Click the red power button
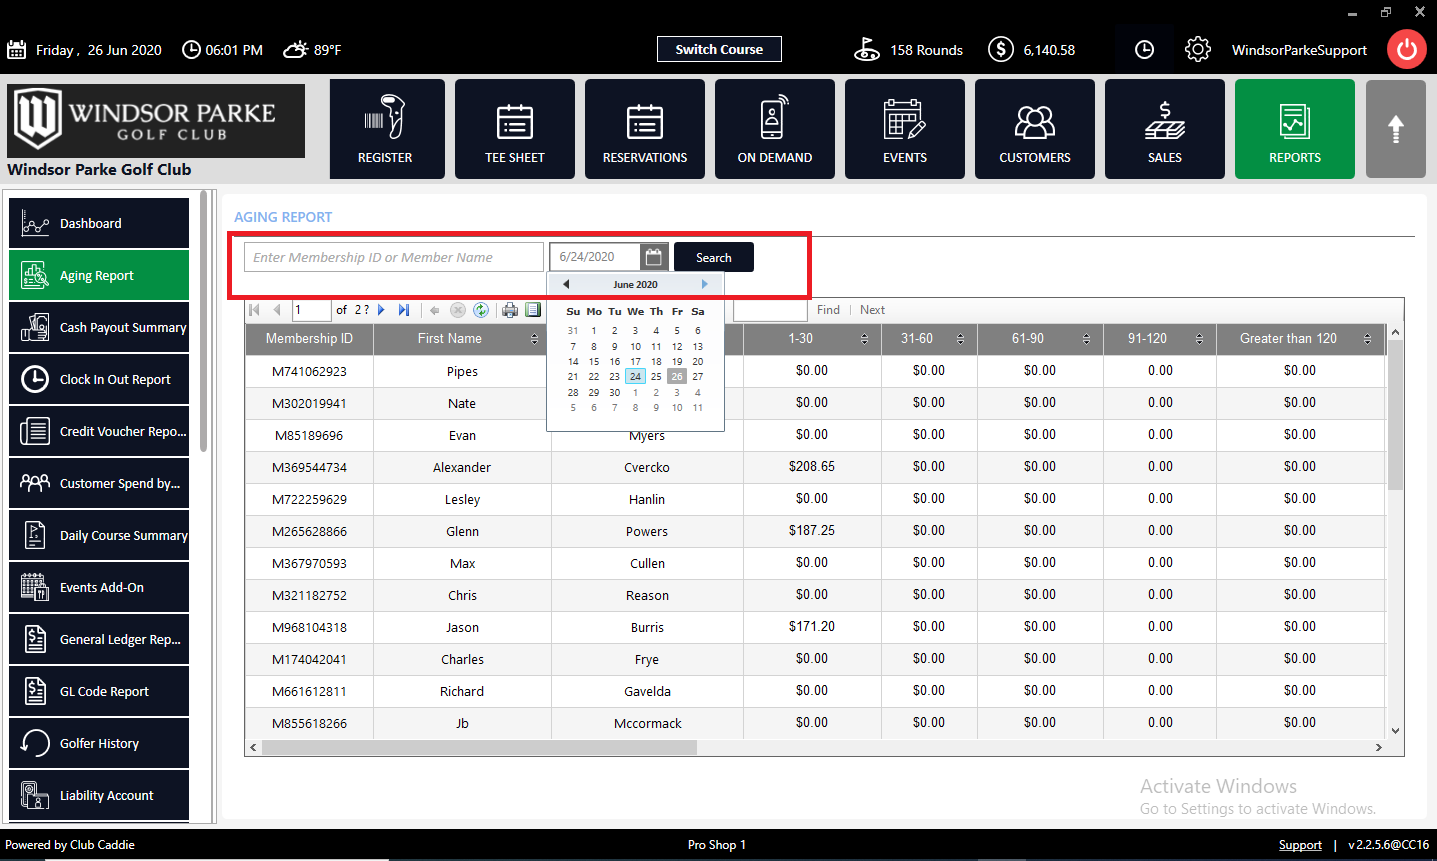 [x=1407, y=49]
